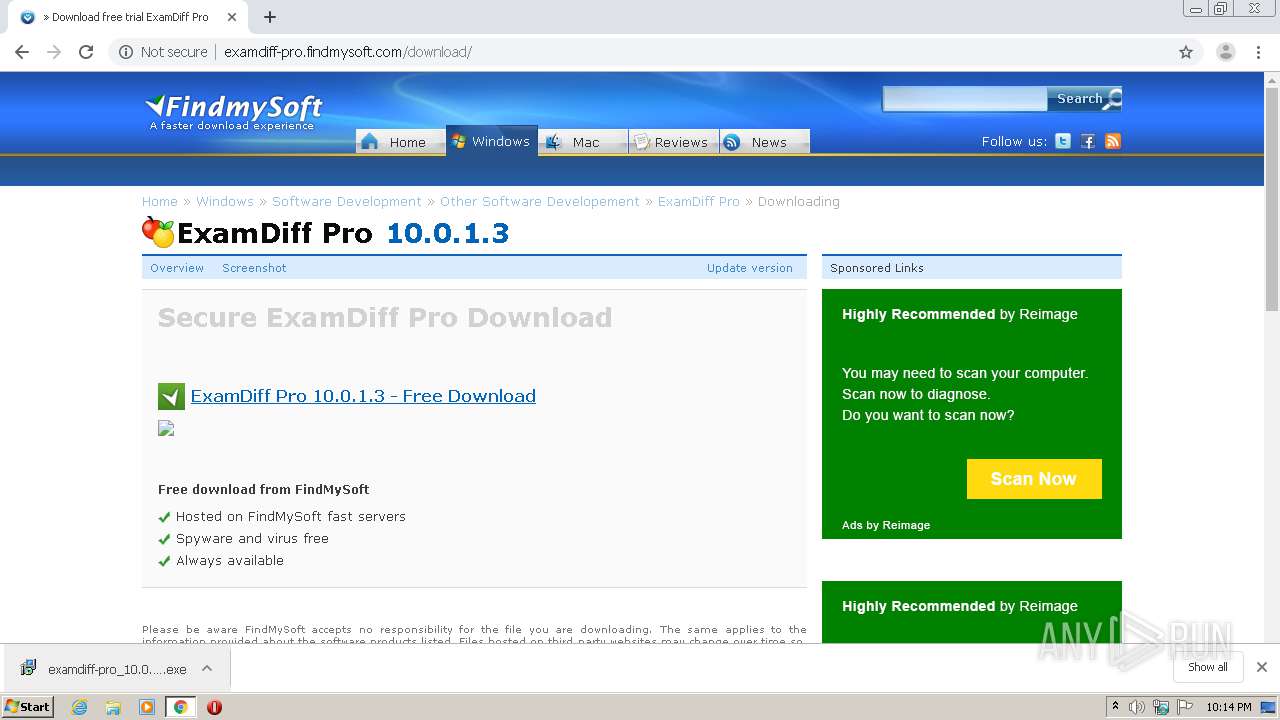Click the FindMySoft logo
The image size is (1280, 720).
pyautogui.click(x=234, y=111)
